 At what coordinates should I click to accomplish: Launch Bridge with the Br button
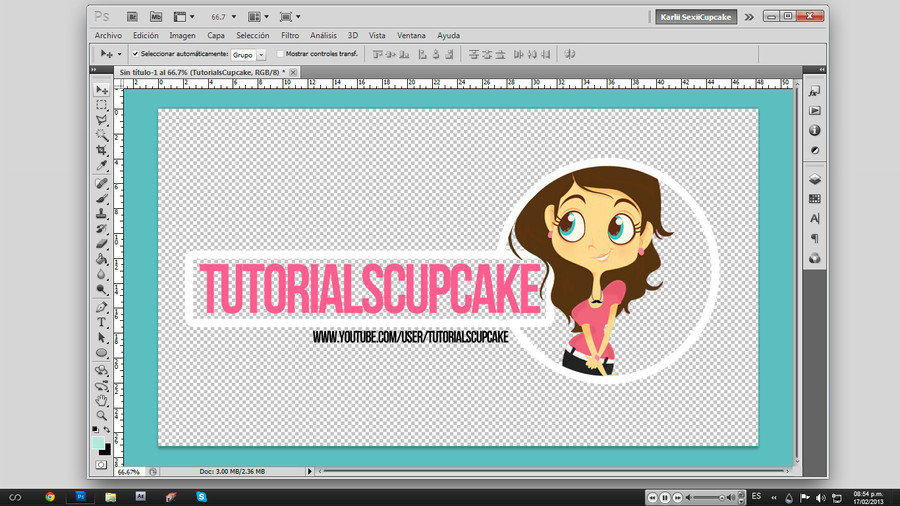[x=132, y=17]
